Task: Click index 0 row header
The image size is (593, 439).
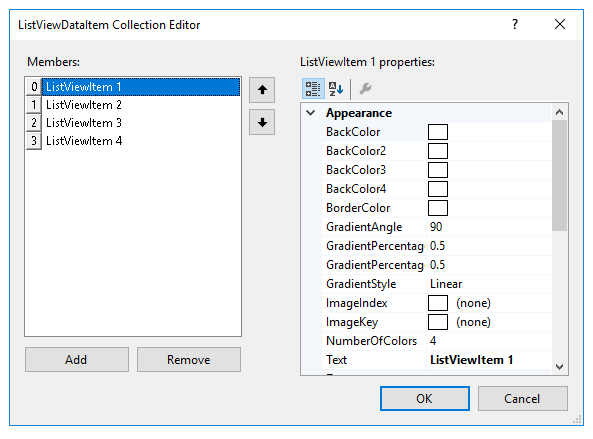Action: pos(34,87)
